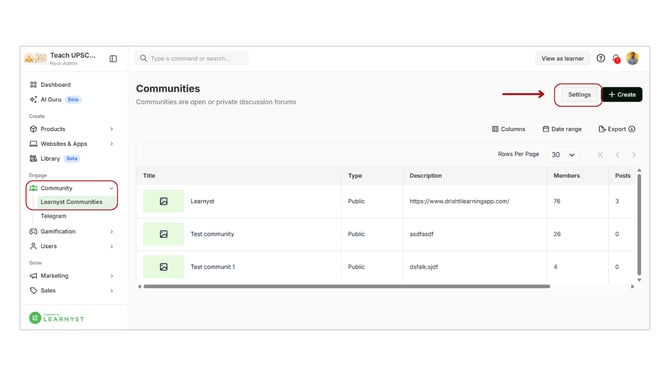Open the Date range filter
Screen dimensions: 670x376
point(562,129)
